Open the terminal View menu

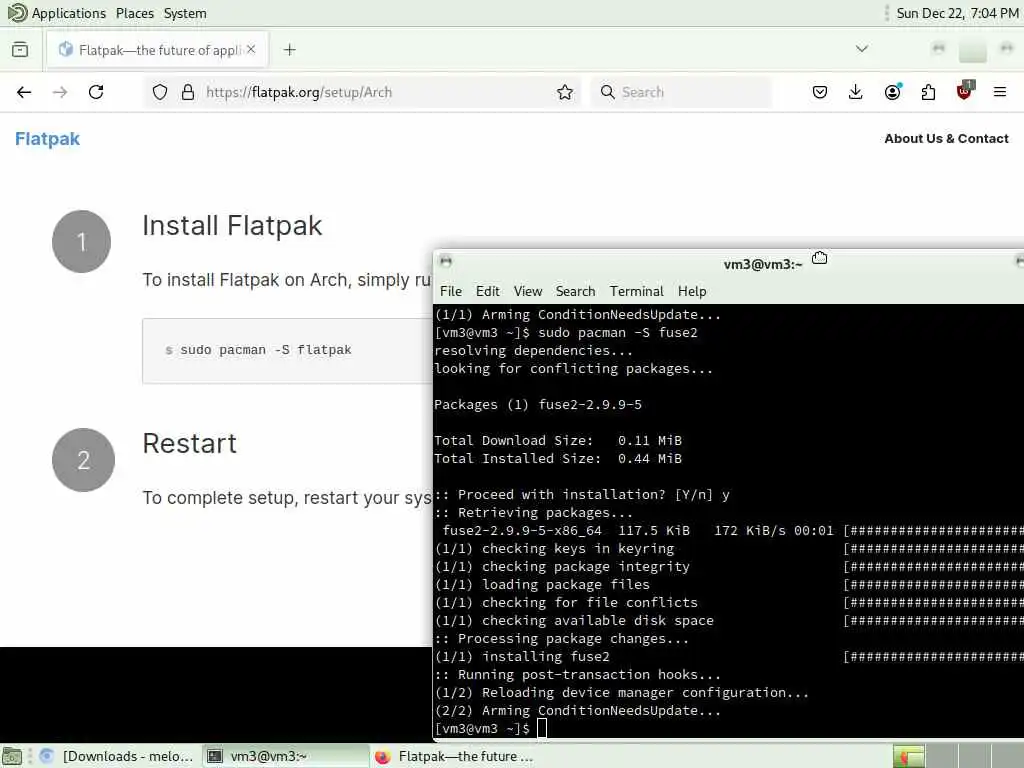pyautogui.click(x=528, y=291)
